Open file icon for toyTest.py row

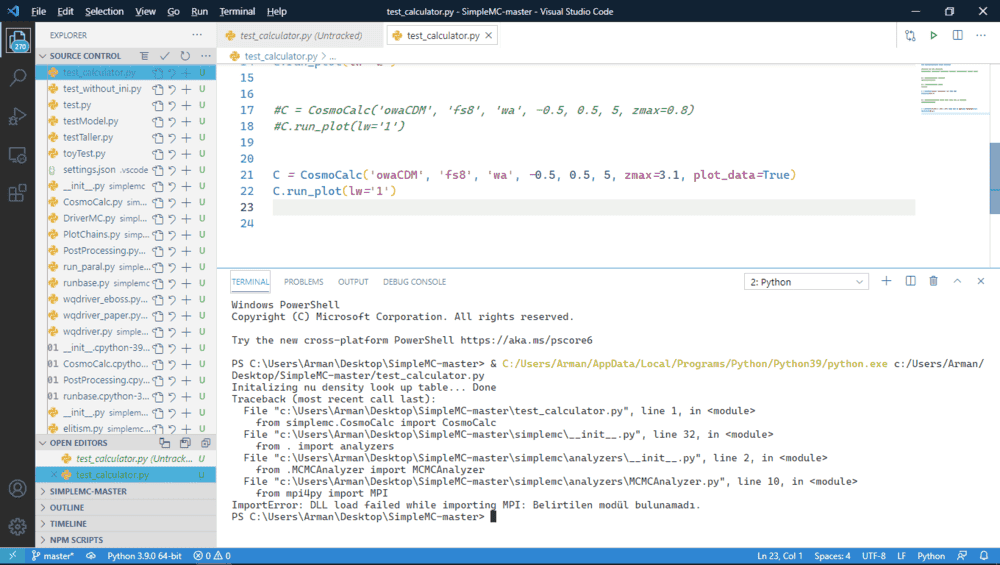tap(158, 154)
